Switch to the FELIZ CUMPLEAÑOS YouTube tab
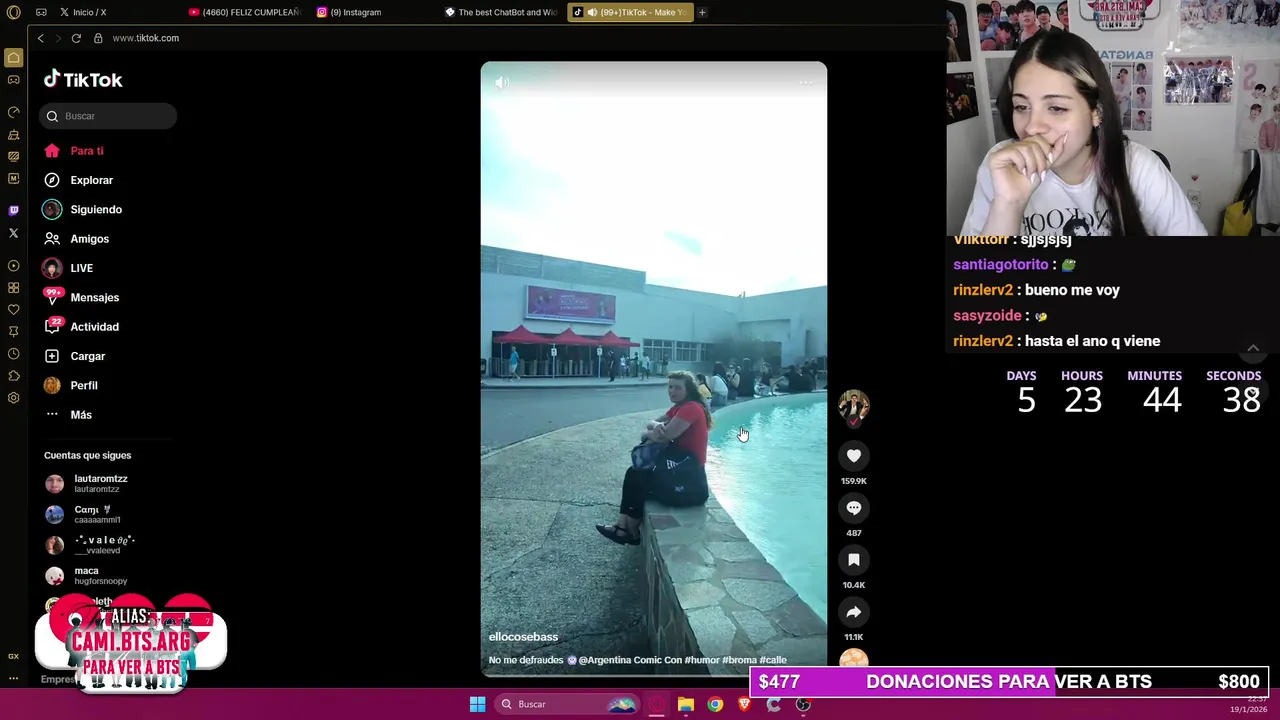Viewport: 1280px width, 720px height. (x=245, y=12)
